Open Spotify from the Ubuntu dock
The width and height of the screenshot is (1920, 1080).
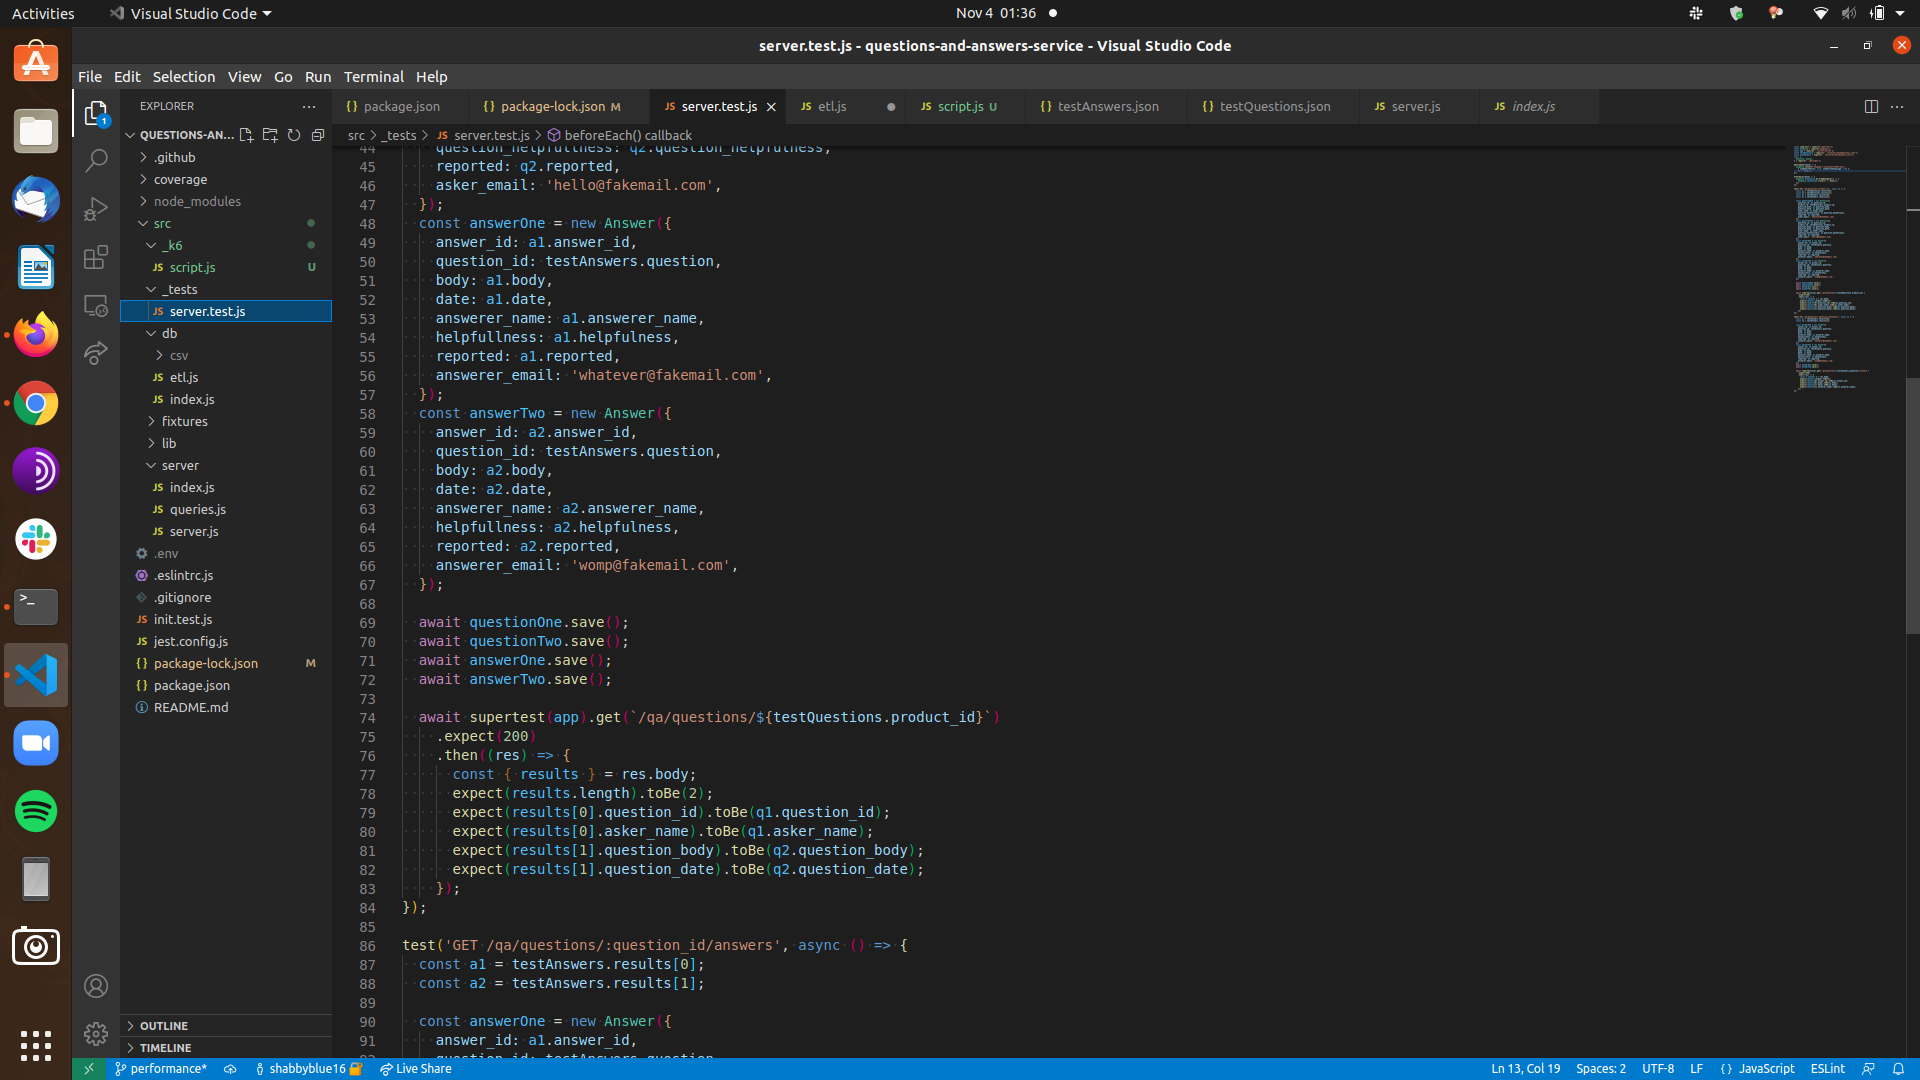36,811
